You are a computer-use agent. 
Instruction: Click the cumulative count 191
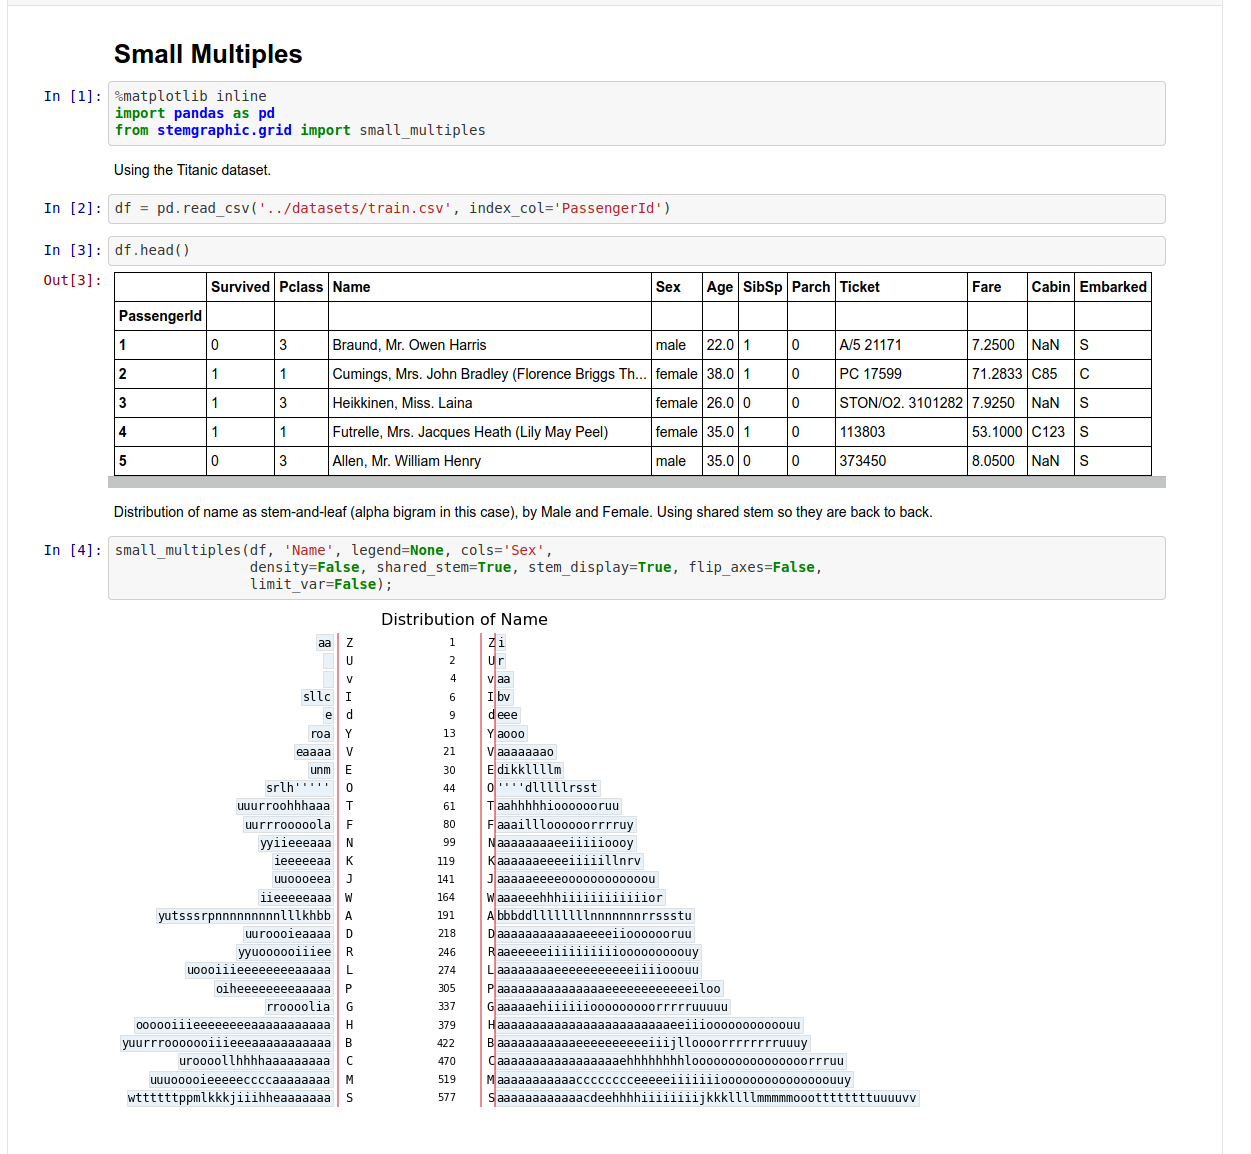446,915
